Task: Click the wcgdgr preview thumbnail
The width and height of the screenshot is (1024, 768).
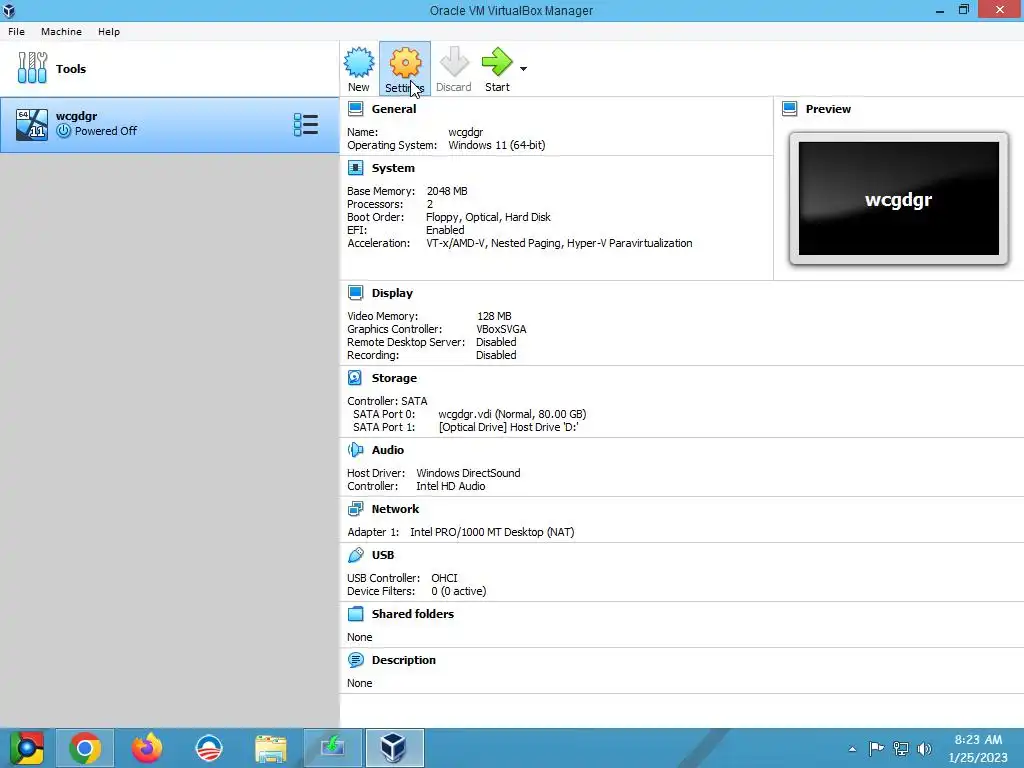Action: coord(899,199)
